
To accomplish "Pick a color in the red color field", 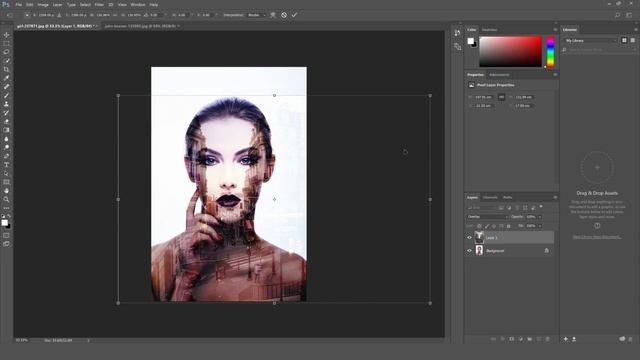I will point(510,52).
